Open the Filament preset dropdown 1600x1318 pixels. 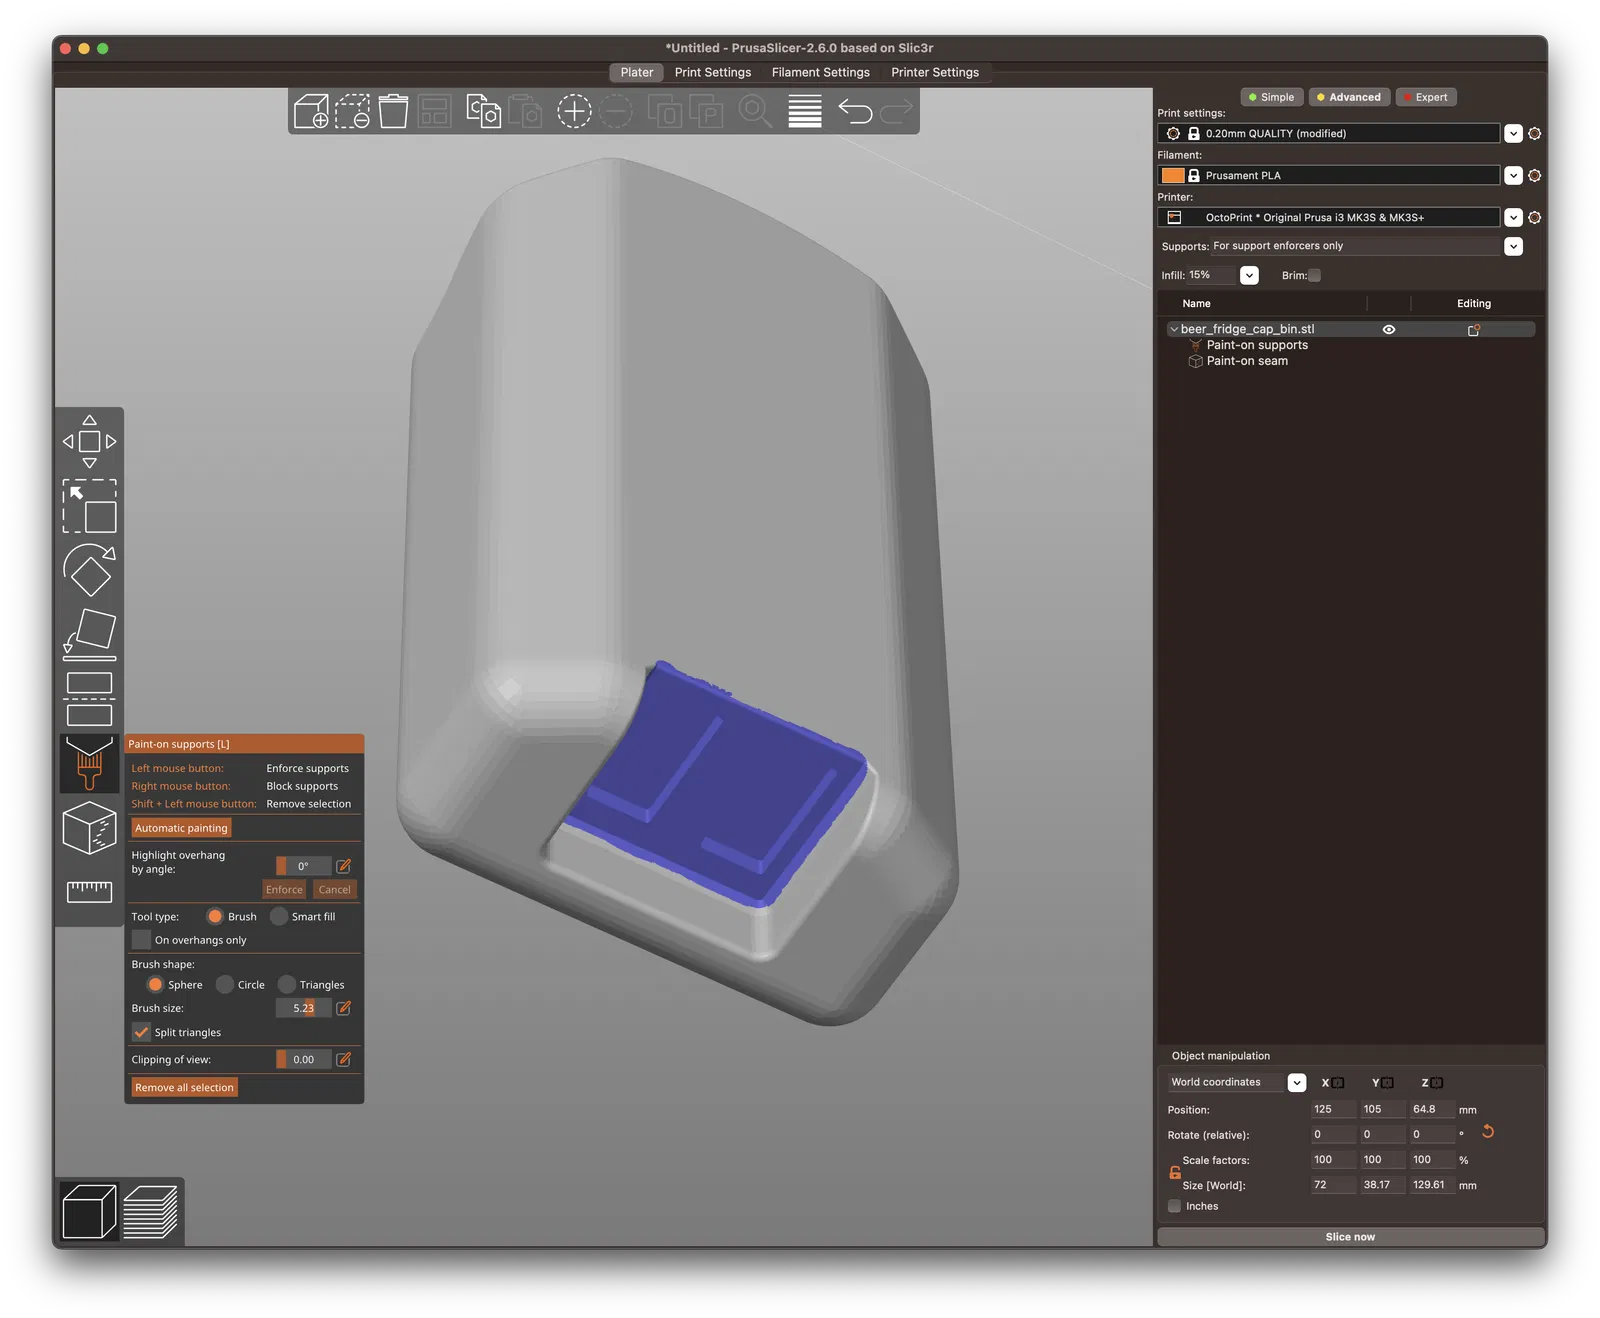(1513, 176)
